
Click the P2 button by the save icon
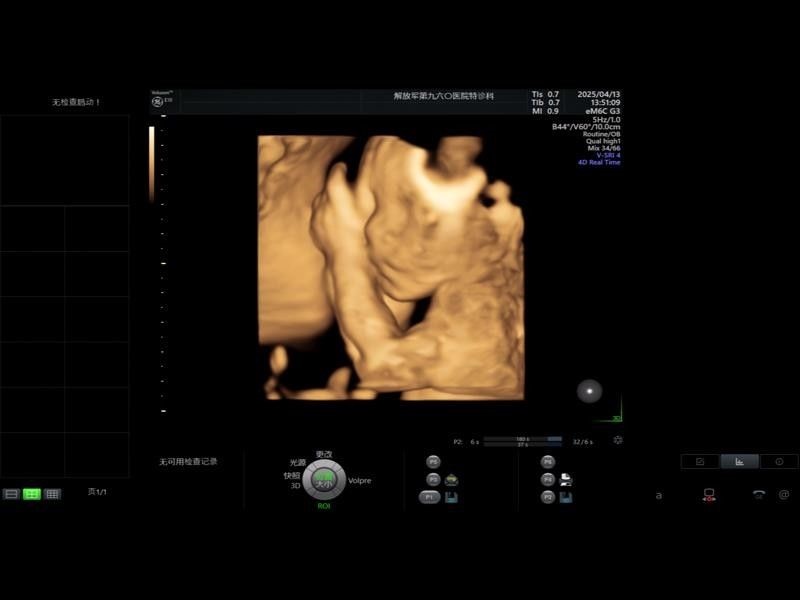coord(547,497)
